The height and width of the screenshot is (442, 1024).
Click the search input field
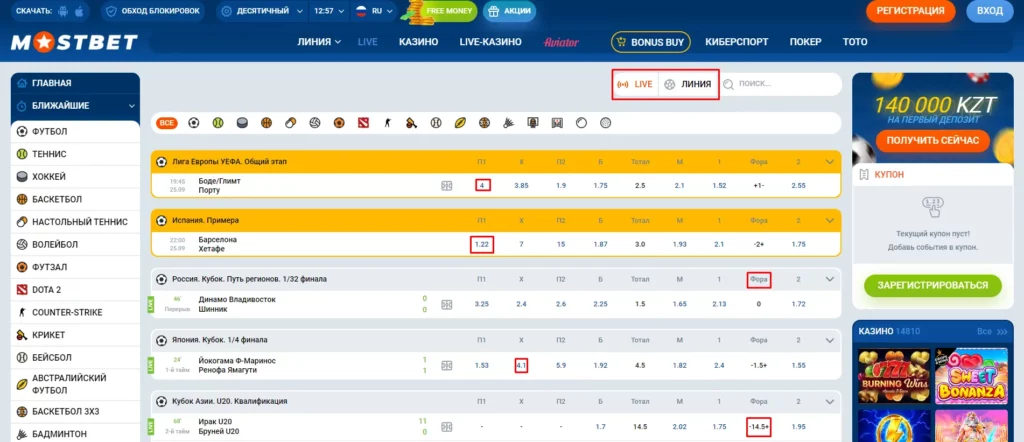[x=781, y=84]
